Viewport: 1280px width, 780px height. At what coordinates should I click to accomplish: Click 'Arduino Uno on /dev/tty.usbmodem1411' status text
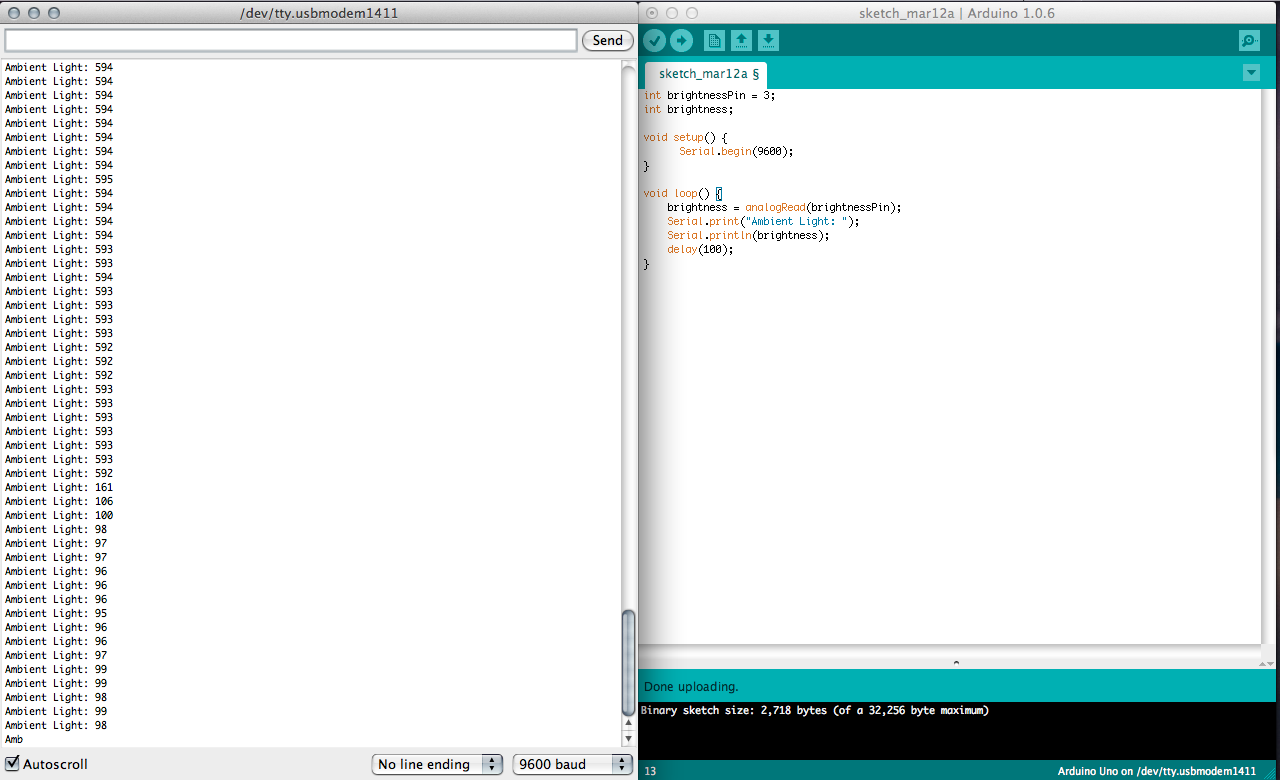[1156, 771]
